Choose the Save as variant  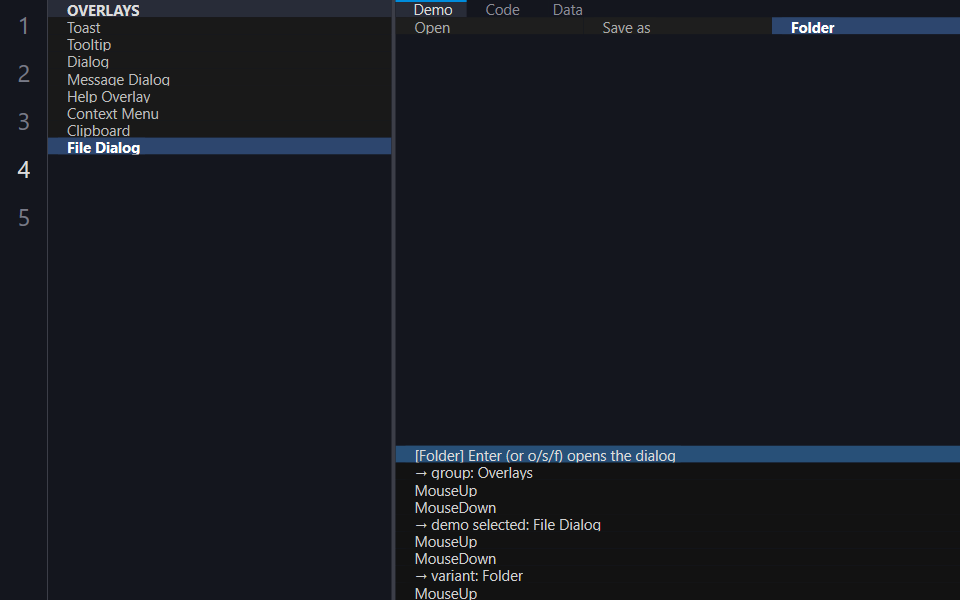click(678, 27)
